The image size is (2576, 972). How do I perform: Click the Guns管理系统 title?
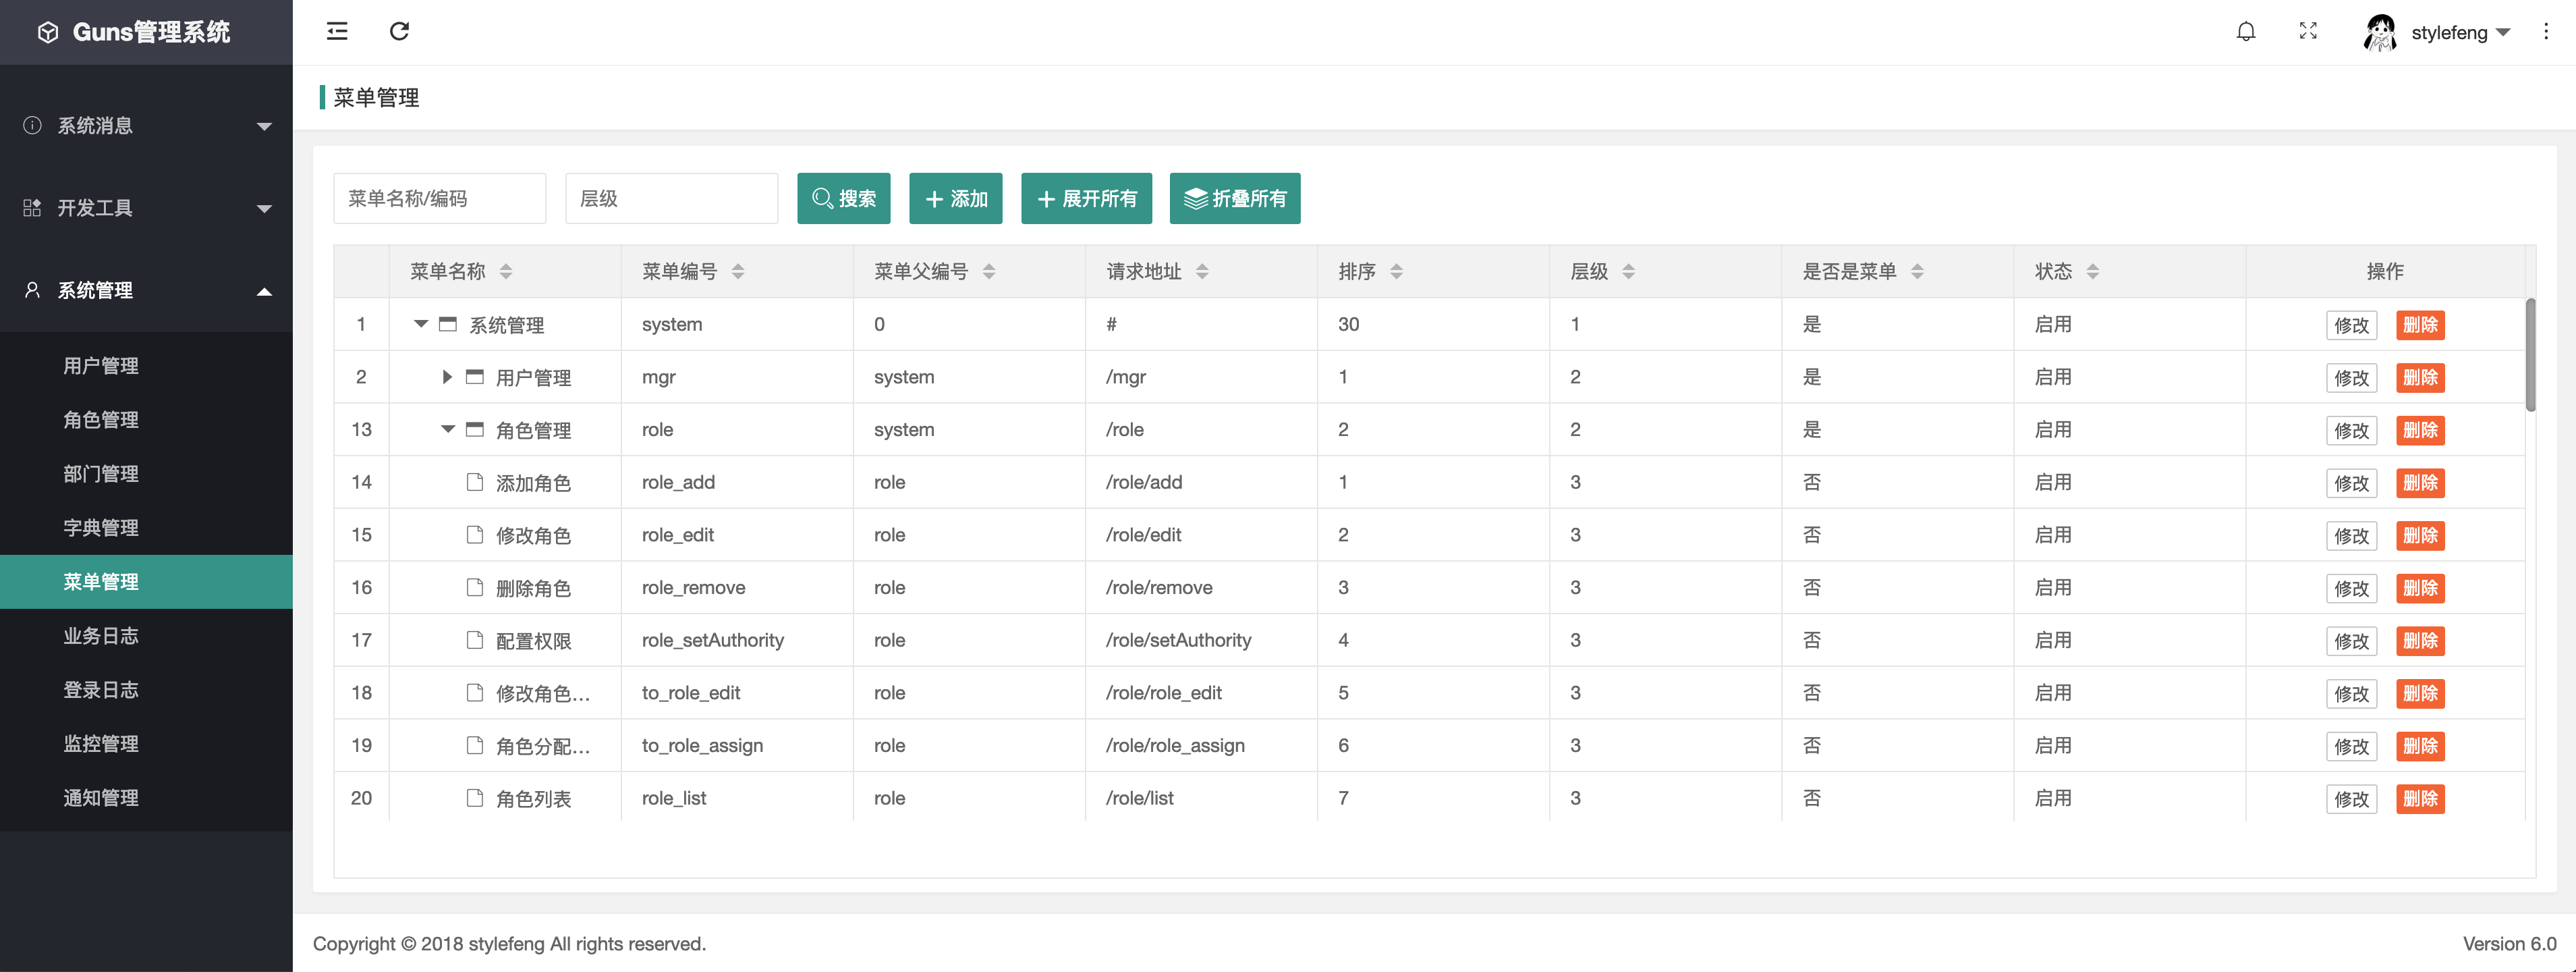point(151,32)
